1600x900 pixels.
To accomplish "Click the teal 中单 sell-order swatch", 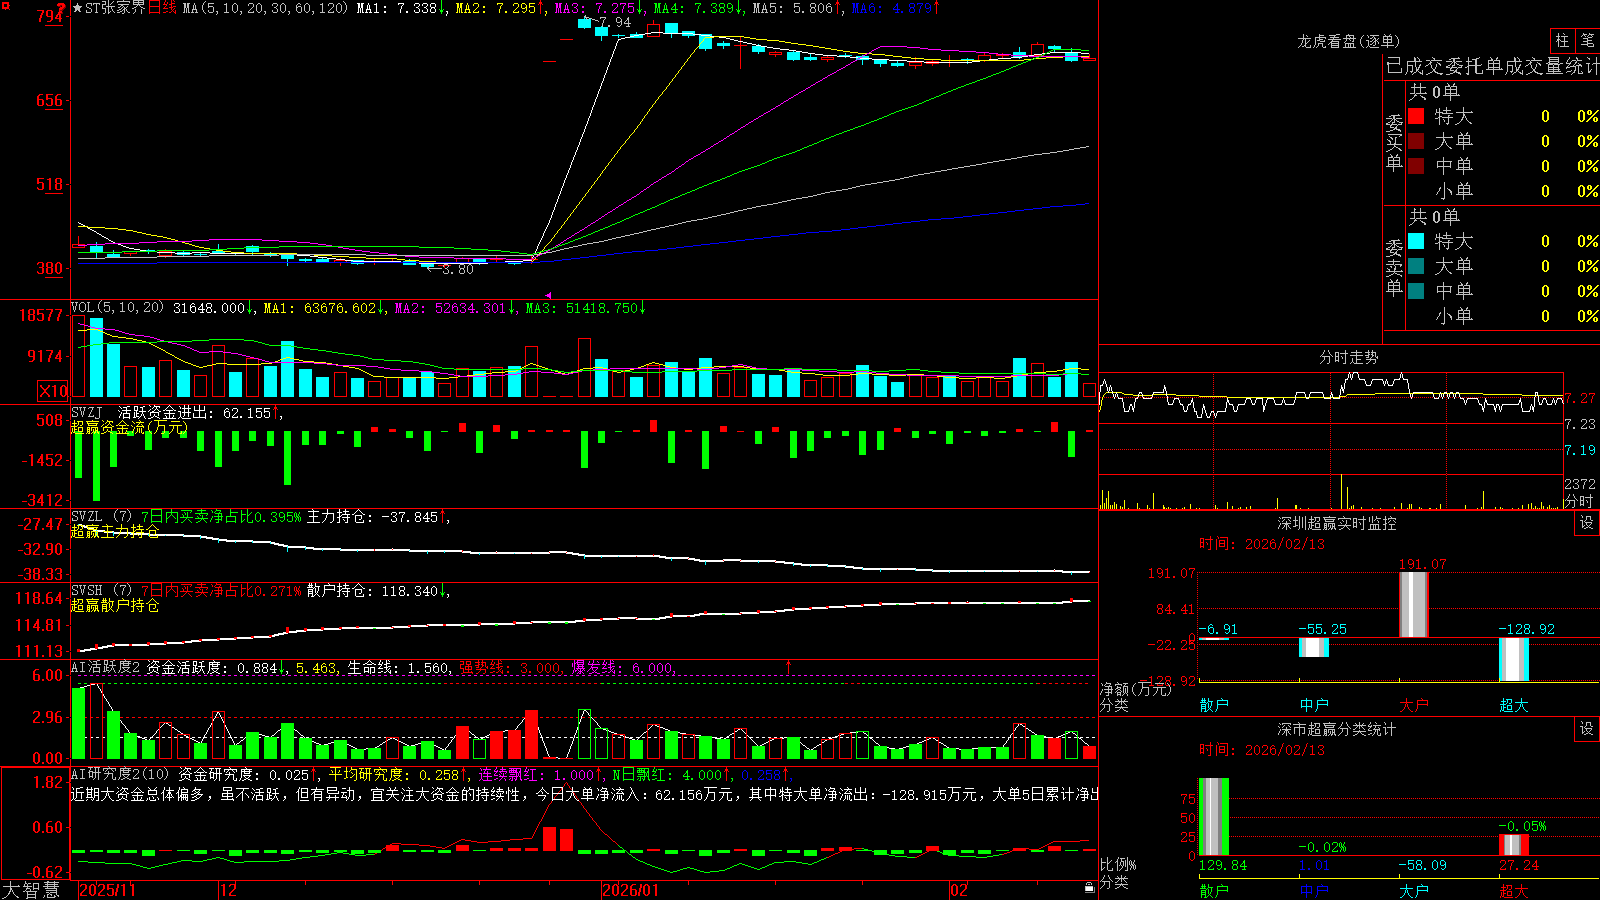I will click(x=1416, y=291).
